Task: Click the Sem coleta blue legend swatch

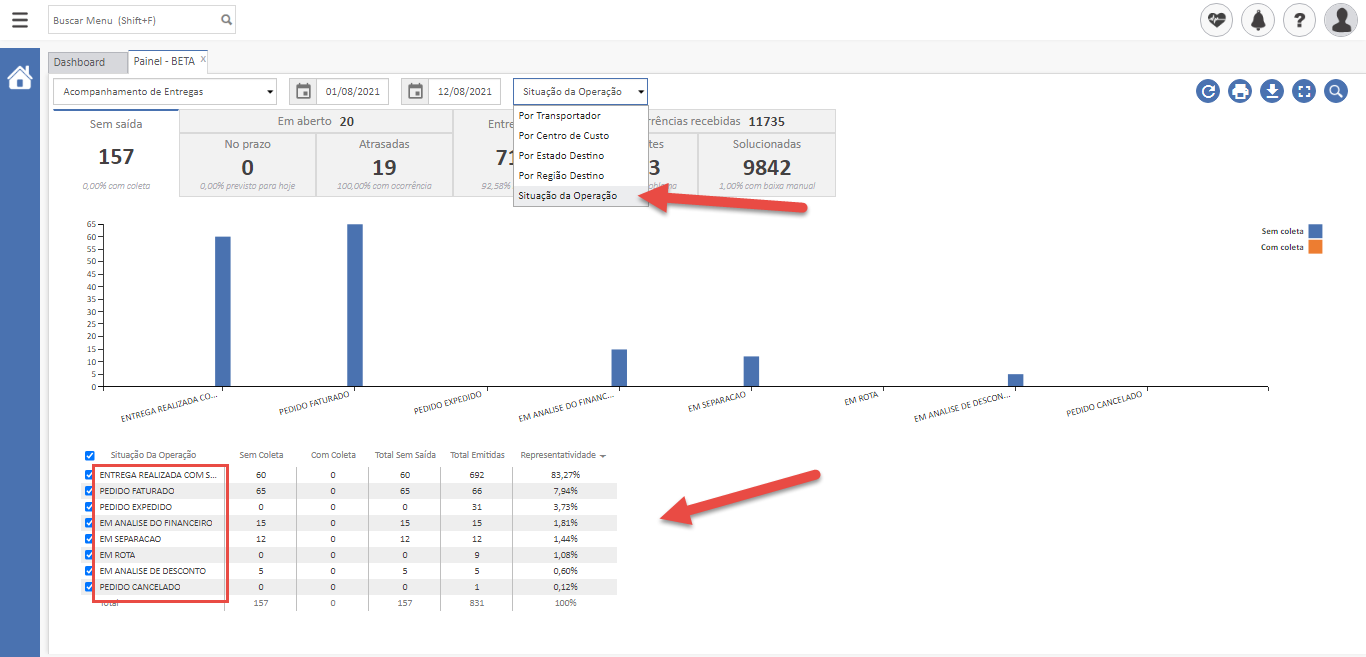Action: point(1315,231)
